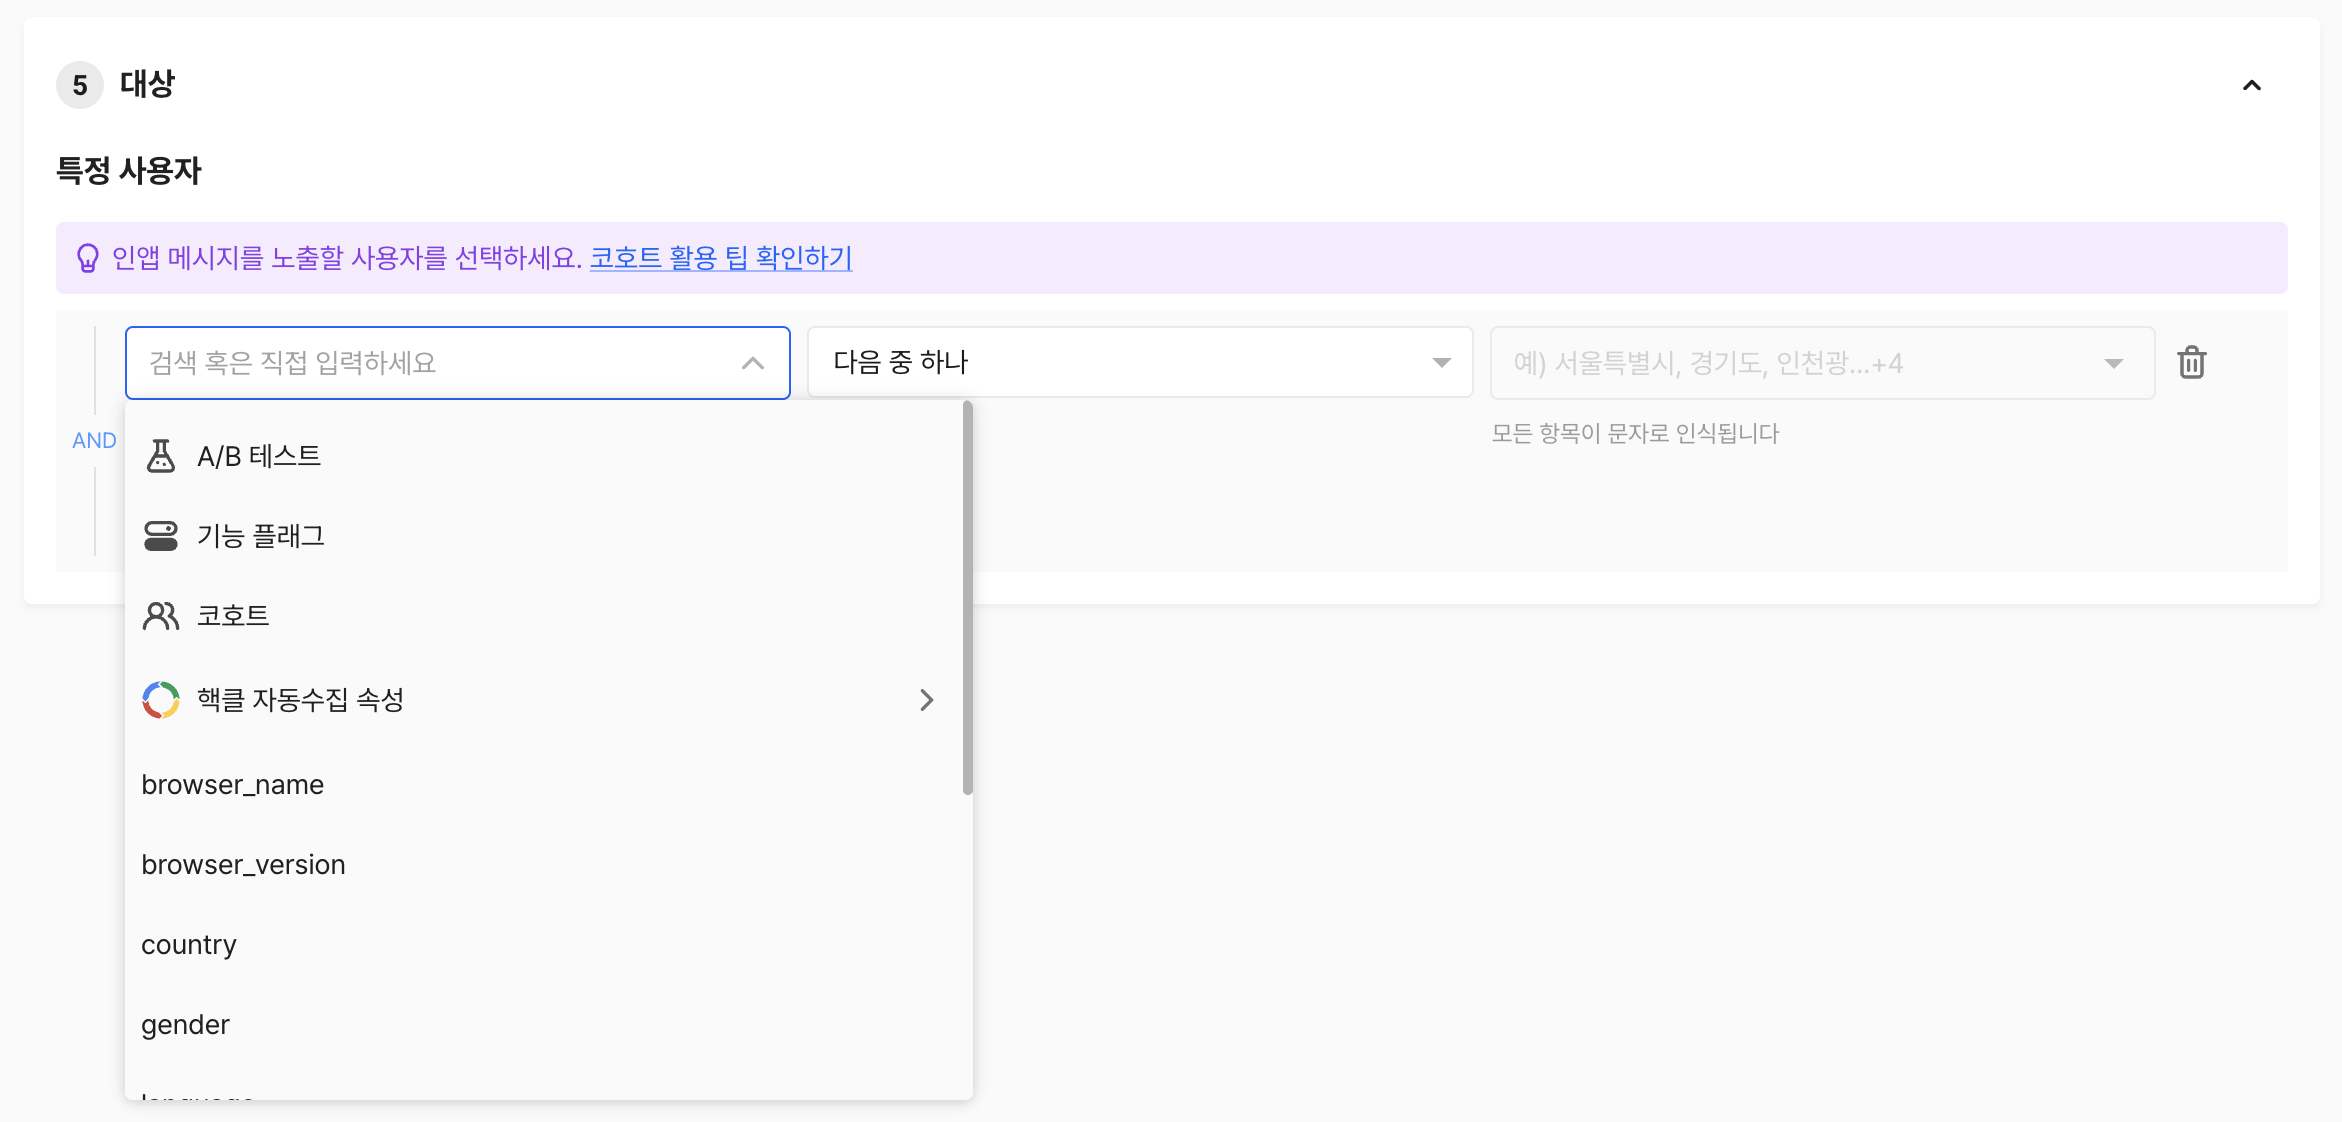Select 코호트 from the list
This screenshot has width=2342, height=1122.
544,616
